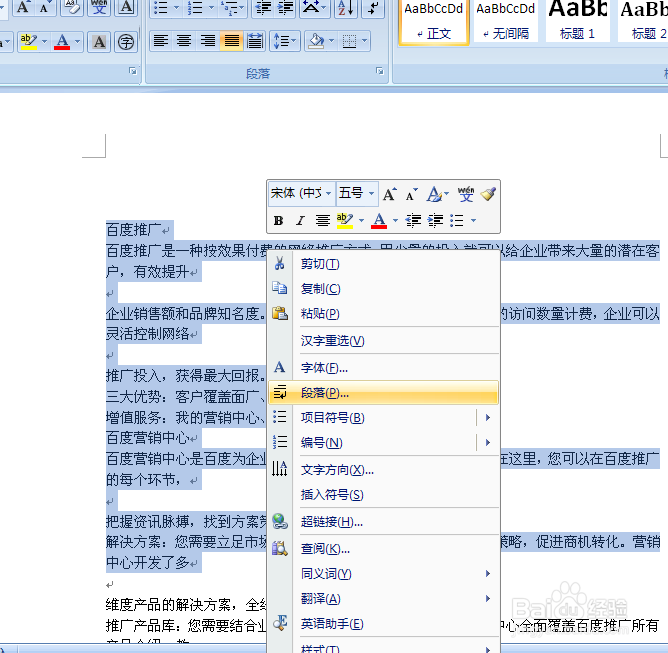Click the Enclose Characters circled-字 icon

[x=126, y=42]
